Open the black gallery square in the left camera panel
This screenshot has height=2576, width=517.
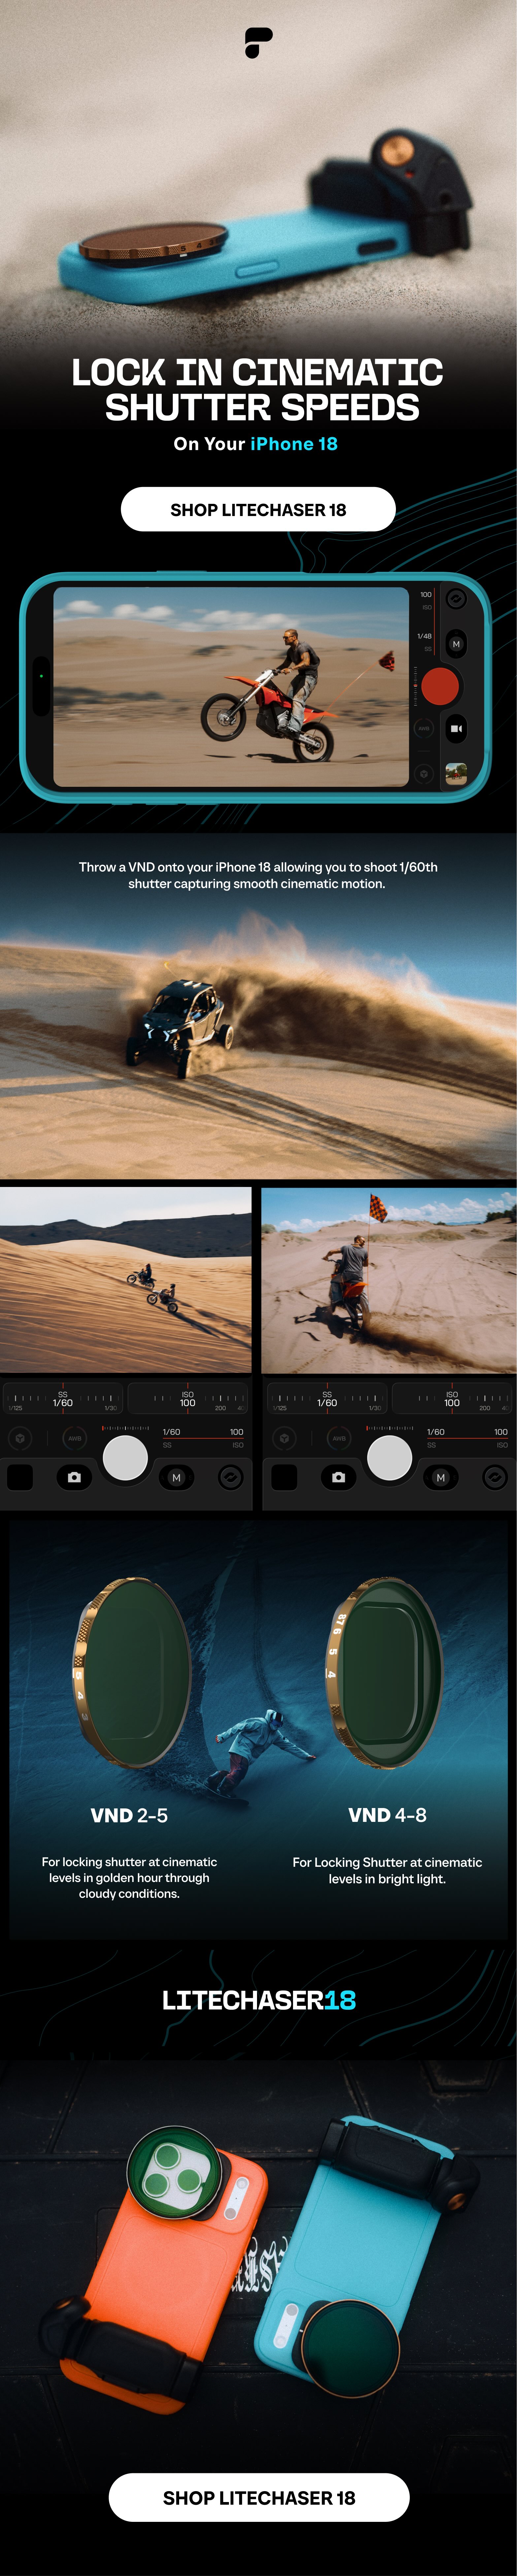coord(20,1477)
